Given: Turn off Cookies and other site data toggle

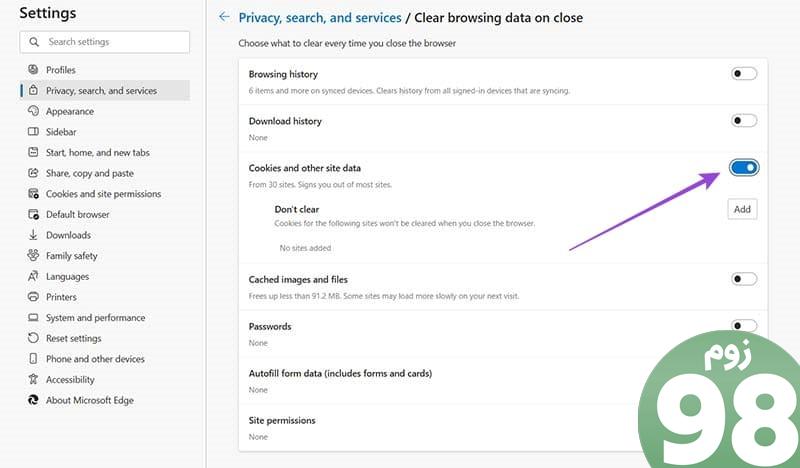Looking at the screenshot, I should point(744,167).
